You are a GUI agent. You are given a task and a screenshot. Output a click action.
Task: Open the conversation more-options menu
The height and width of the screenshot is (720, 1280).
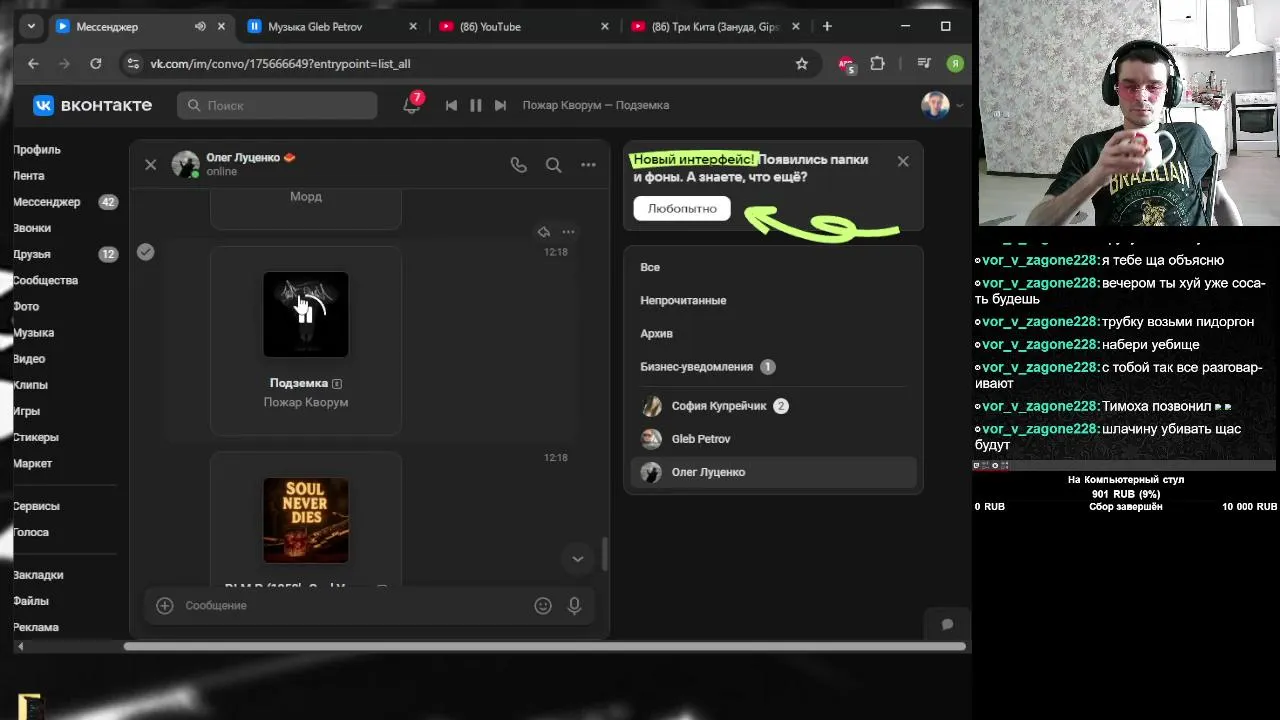coord(588,165)
